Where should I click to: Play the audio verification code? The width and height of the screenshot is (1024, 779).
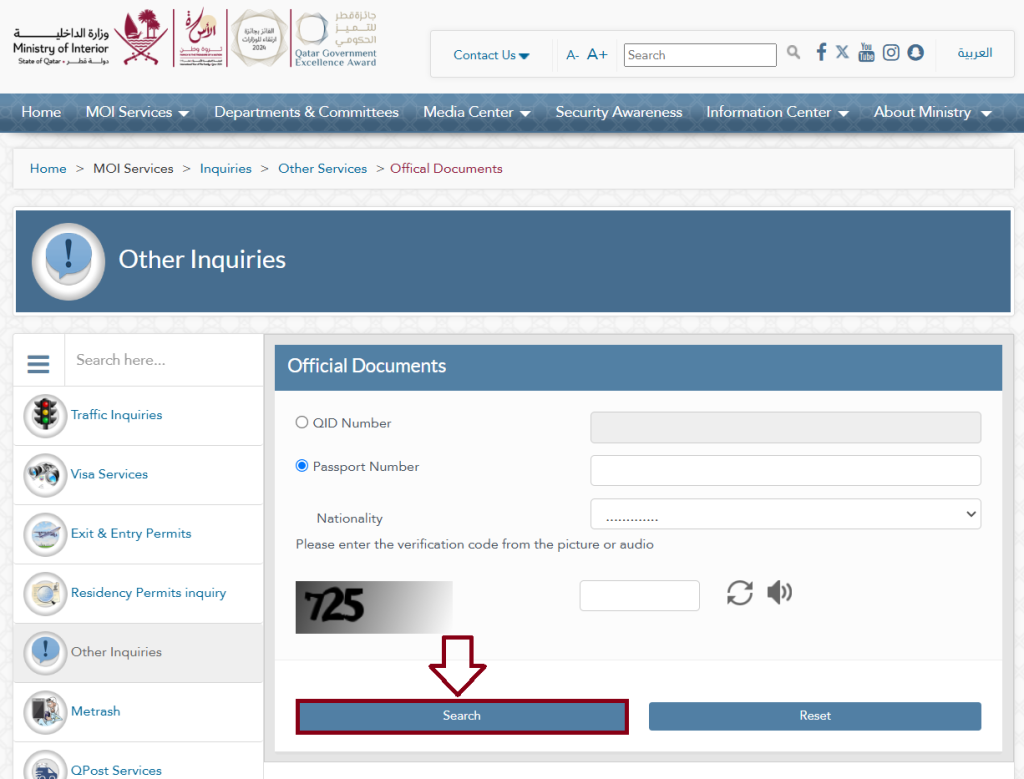pyautogui.click(x=779, y=592)
